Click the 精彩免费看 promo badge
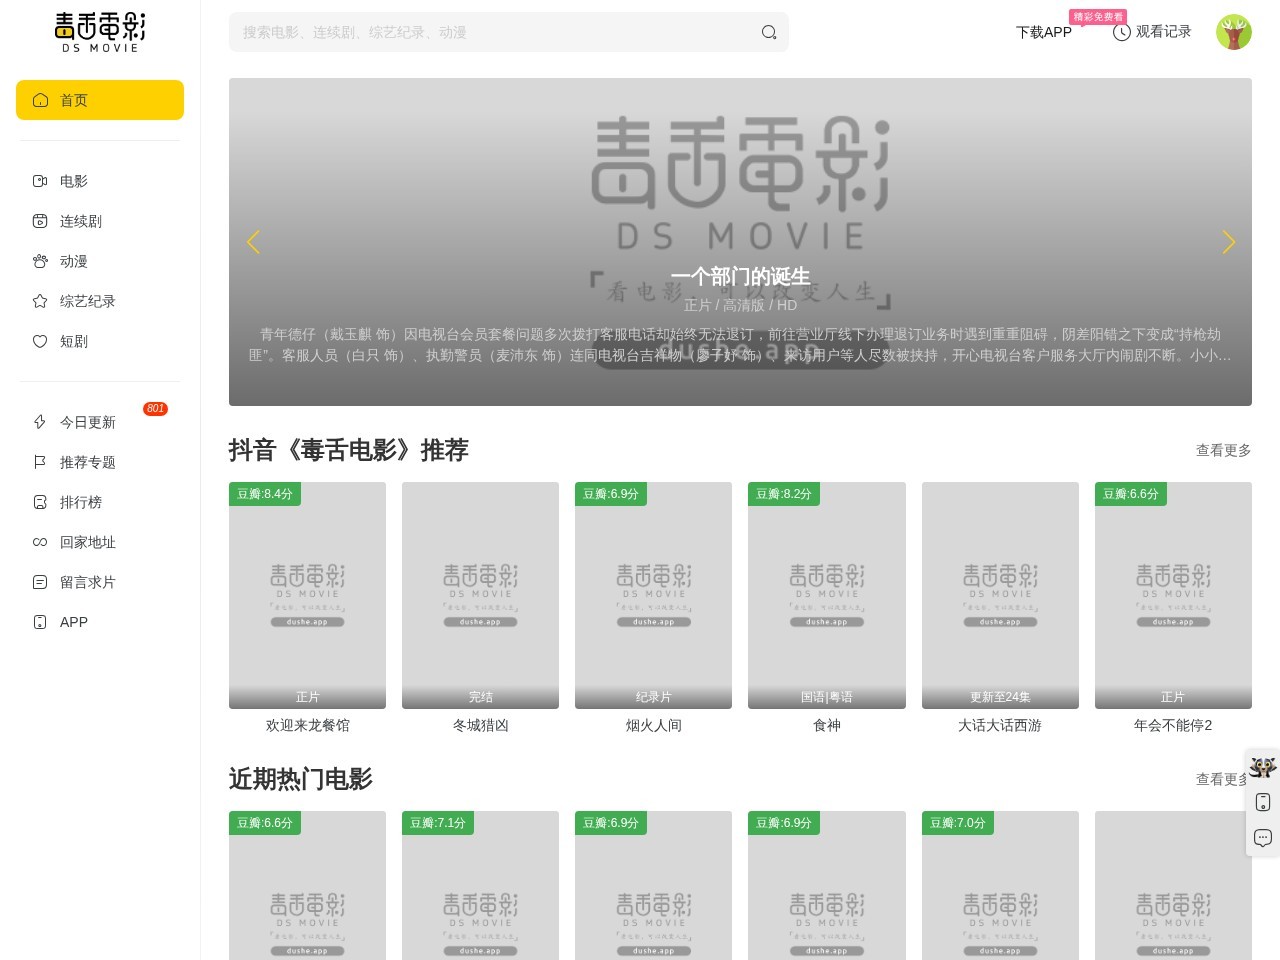This screenshot has height=960, width=1280. point(1098,17)
